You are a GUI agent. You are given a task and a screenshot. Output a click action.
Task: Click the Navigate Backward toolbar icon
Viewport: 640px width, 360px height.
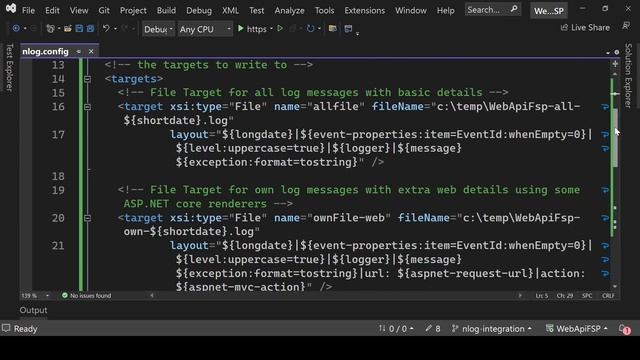[16, 29]
